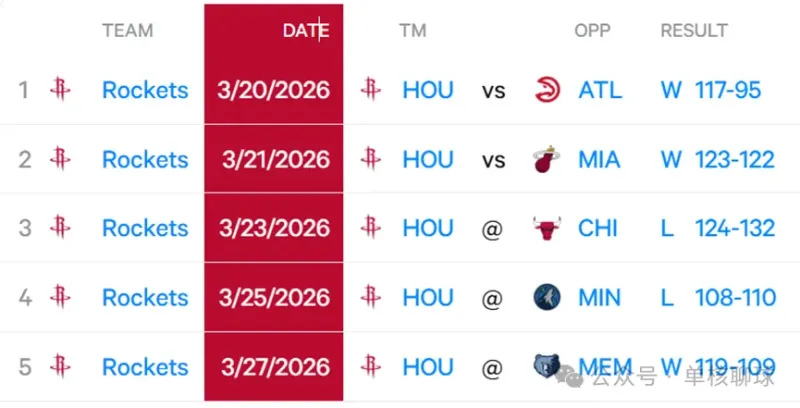Sort by the TEAM column header
Screen dimensions: 800x408
[127, 31]
